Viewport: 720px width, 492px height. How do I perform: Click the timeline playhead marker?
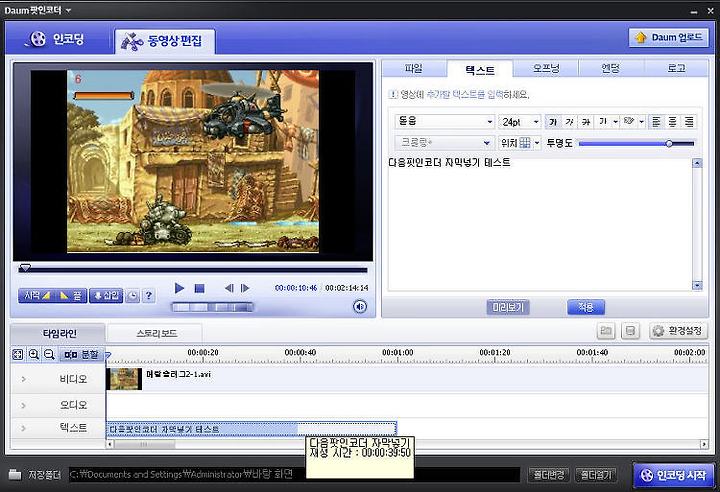[108, 355]
